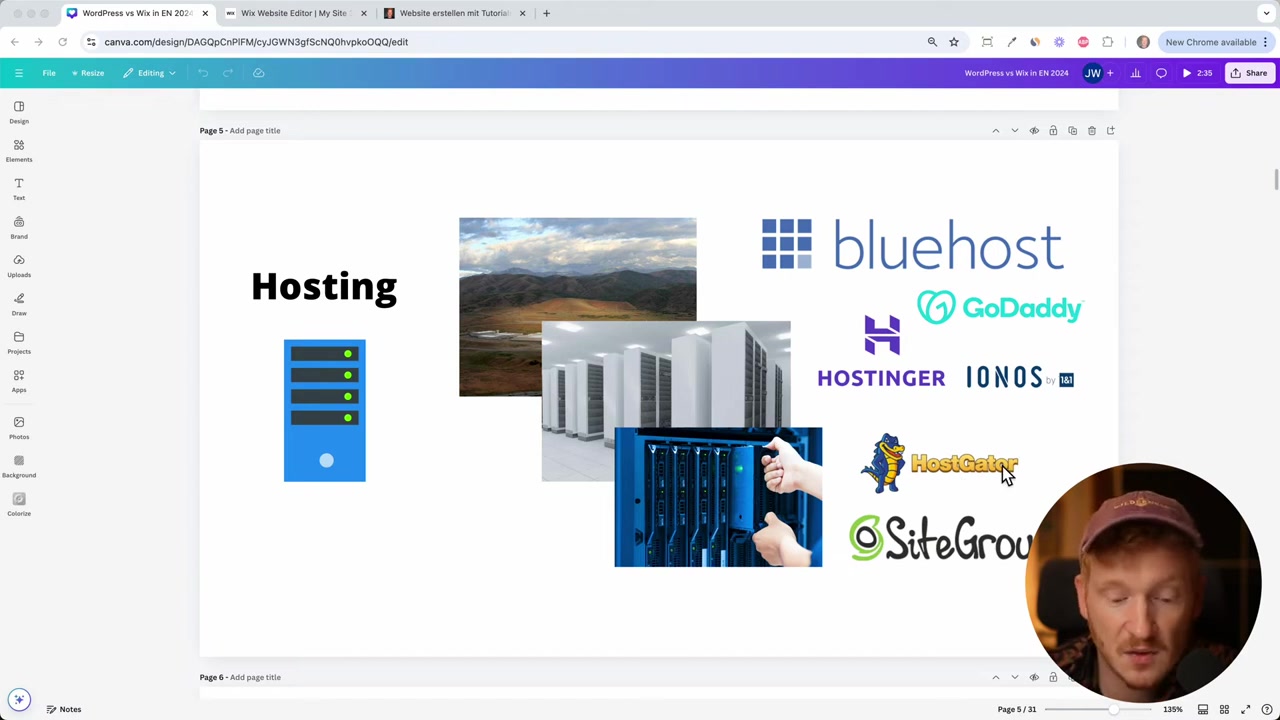Viewport: 1280px width, 720px height.
Task: Open the Projects panel
Action: tap(19, 342)
